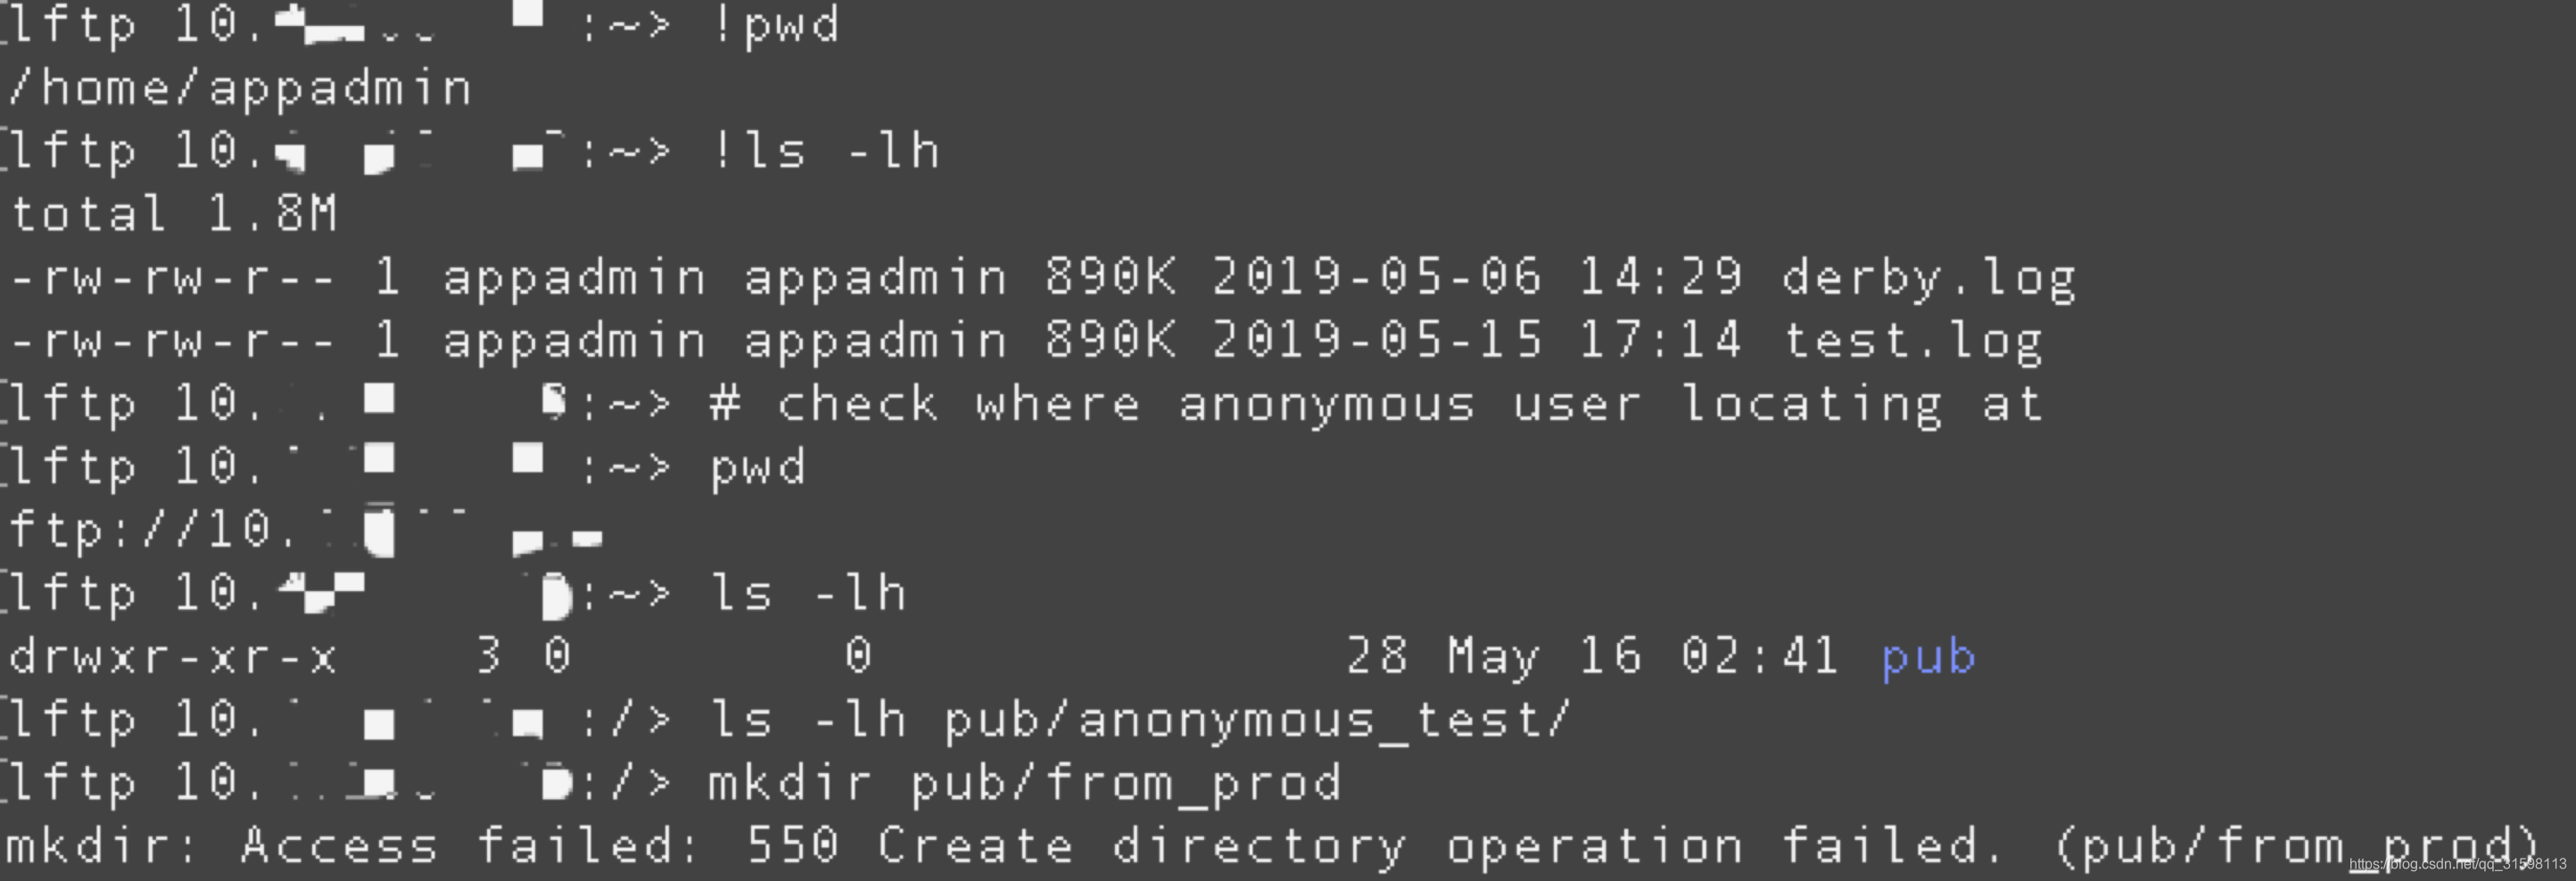This screenshot has width=2576, height=881.
Task: Click the 'mkdir pub/from_prod' command
Action: 1025,783
